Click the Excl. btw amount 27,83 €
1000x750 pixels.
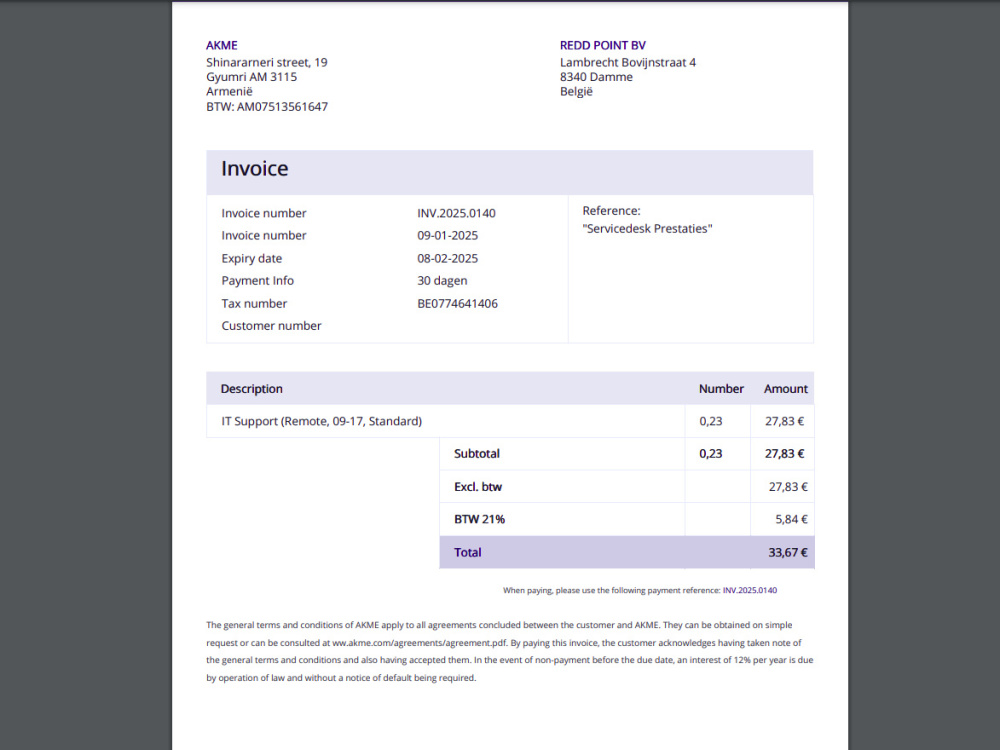pyautogui.click(x=788, y=487)
